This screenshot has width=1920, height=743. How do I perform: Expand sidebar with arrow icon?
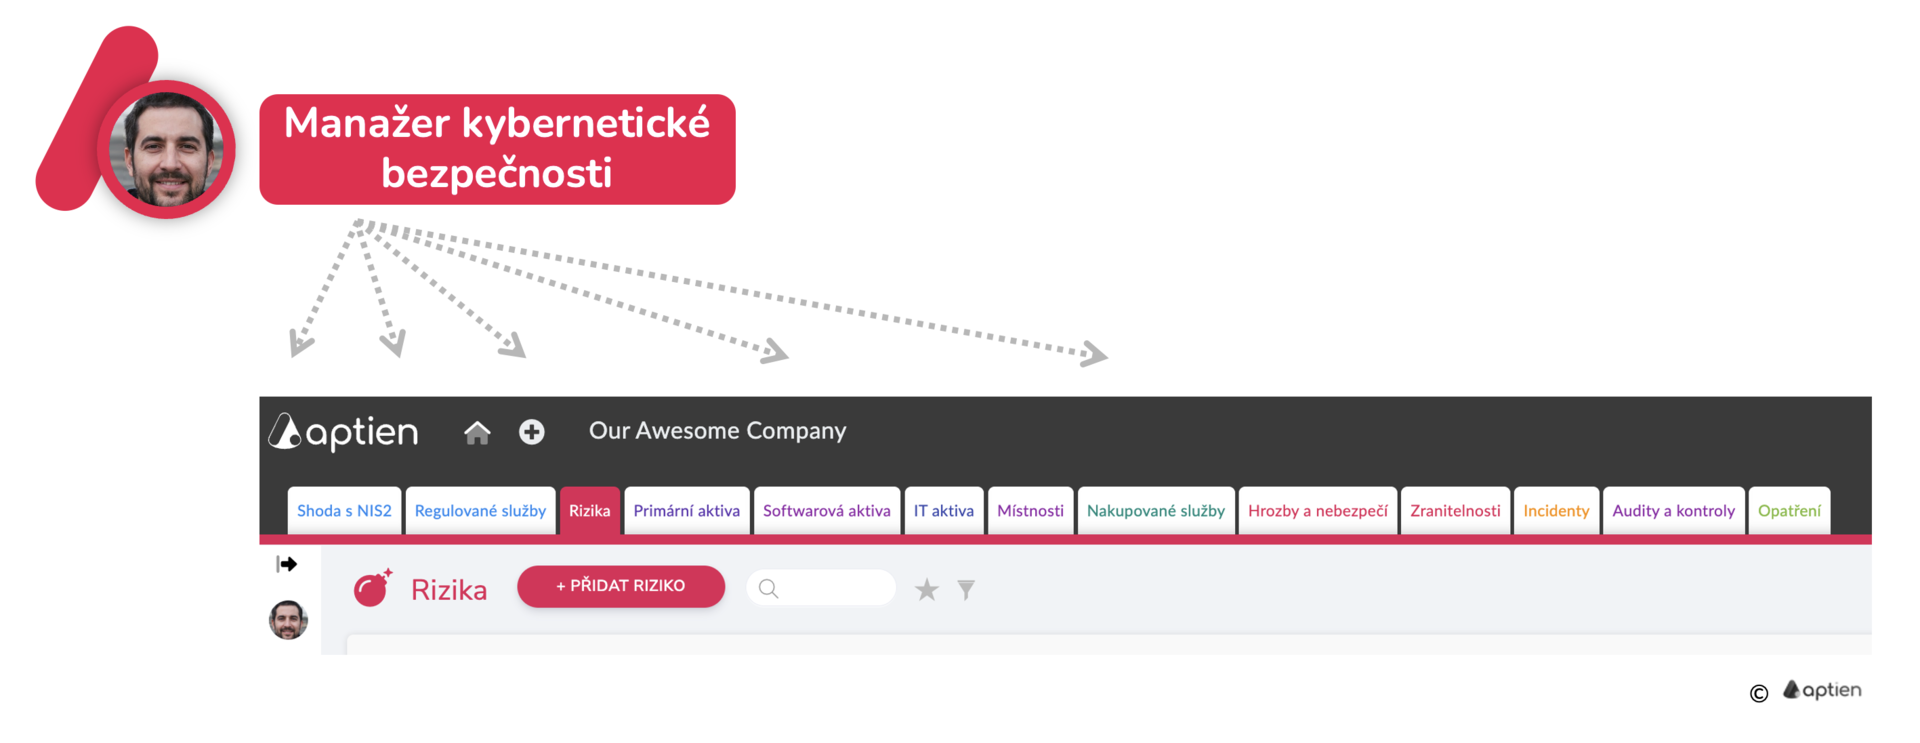click(287, 564)
